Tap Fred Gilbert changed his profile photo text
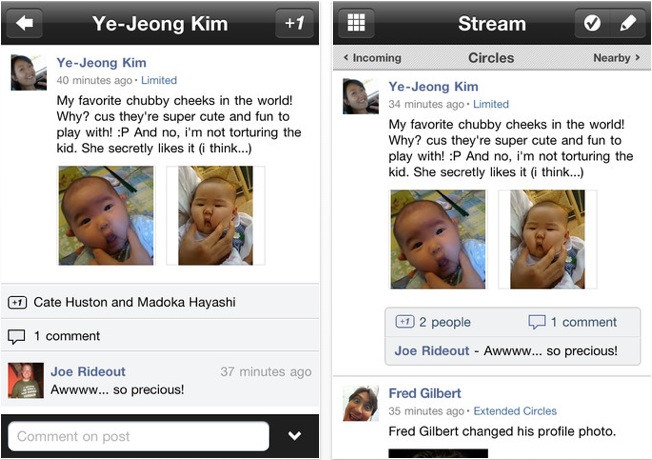The image size is (652, 460). pyautogui.click(x=502, y=431)
